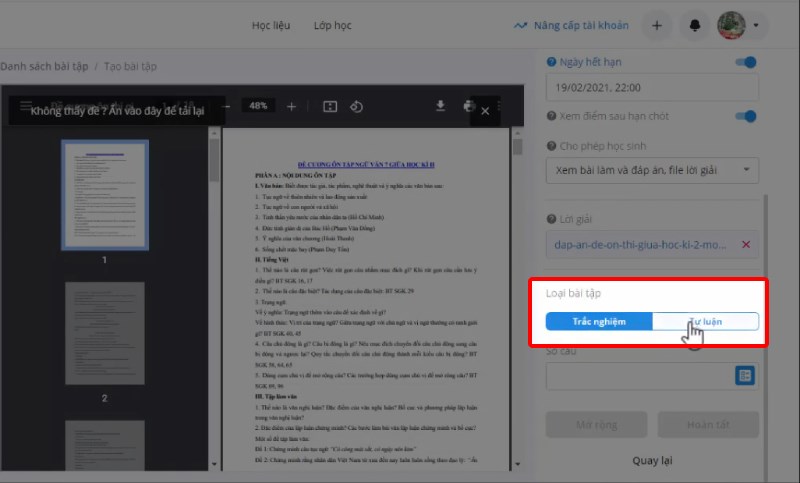This screenshot has height=483, width=800.
Task: Print the PDF document
Action: pyautogui.click(x=468, y=106)
